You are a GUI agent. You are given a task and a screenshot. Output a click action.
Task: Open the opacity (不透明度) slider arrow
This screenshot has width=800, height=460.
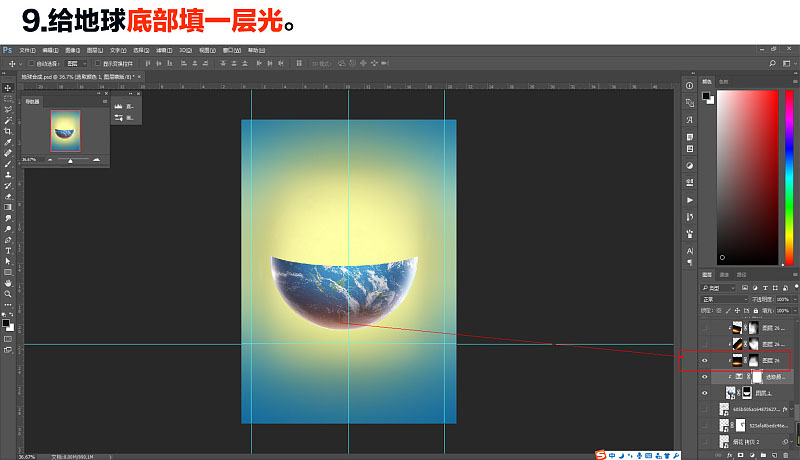pos(795,299)
